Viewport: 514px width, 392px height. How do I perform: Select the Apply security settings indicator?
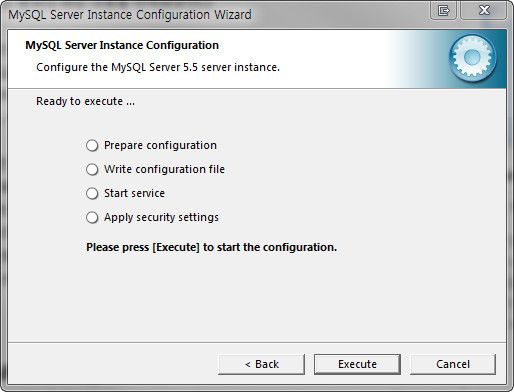click(x=92, y=217)
